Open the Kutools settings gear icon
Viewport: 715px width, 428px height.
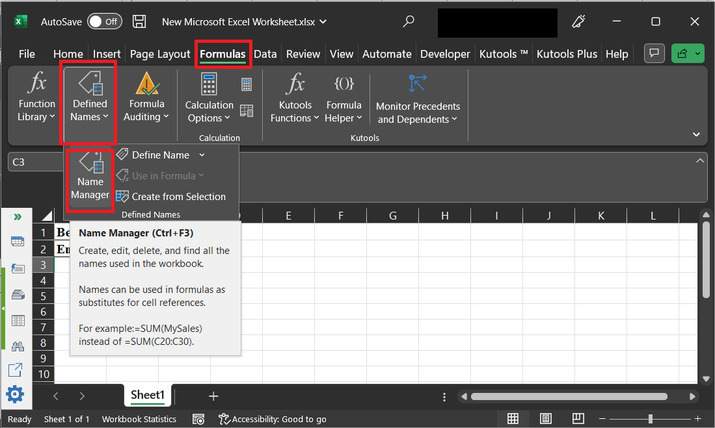click(x=15, y=394)
